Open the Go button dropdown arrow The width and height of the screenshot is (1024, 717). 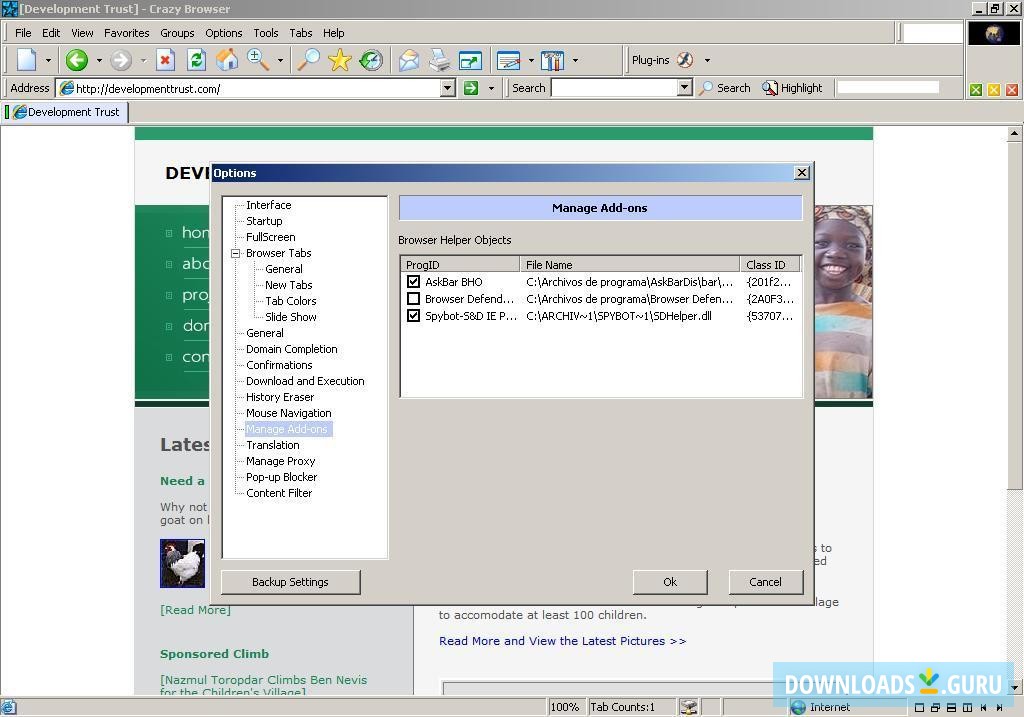491,88
